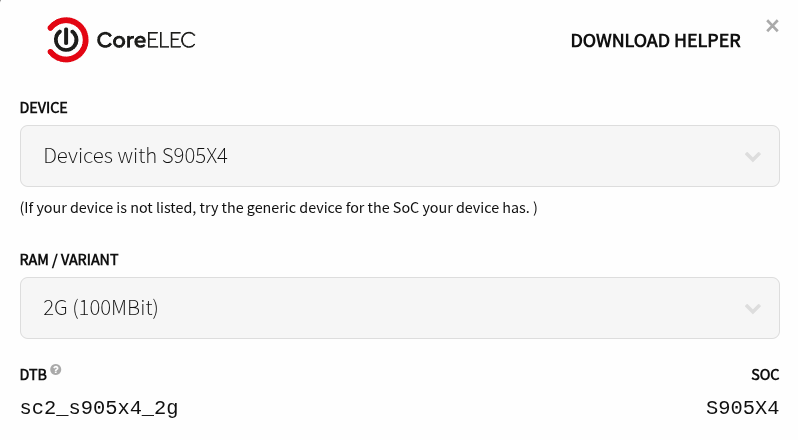Open the Device dropdown list
The width and height of the screenshot is (798, 440).
tap(399, 156)
